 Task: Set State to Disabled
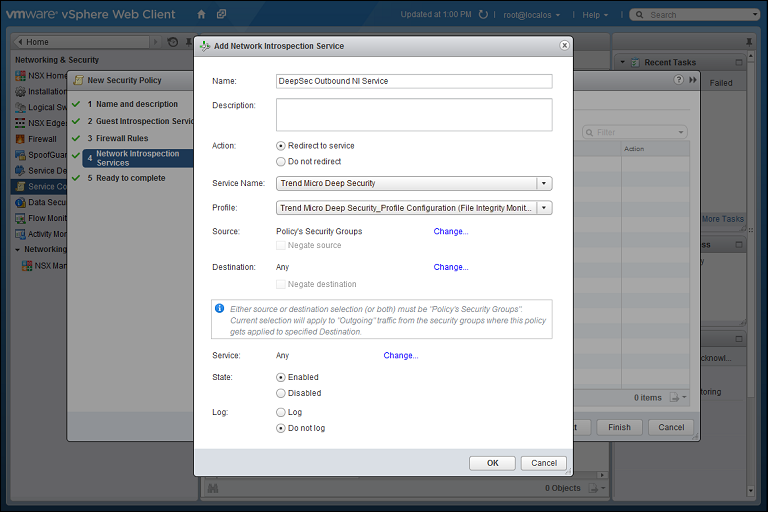point(281,393)
